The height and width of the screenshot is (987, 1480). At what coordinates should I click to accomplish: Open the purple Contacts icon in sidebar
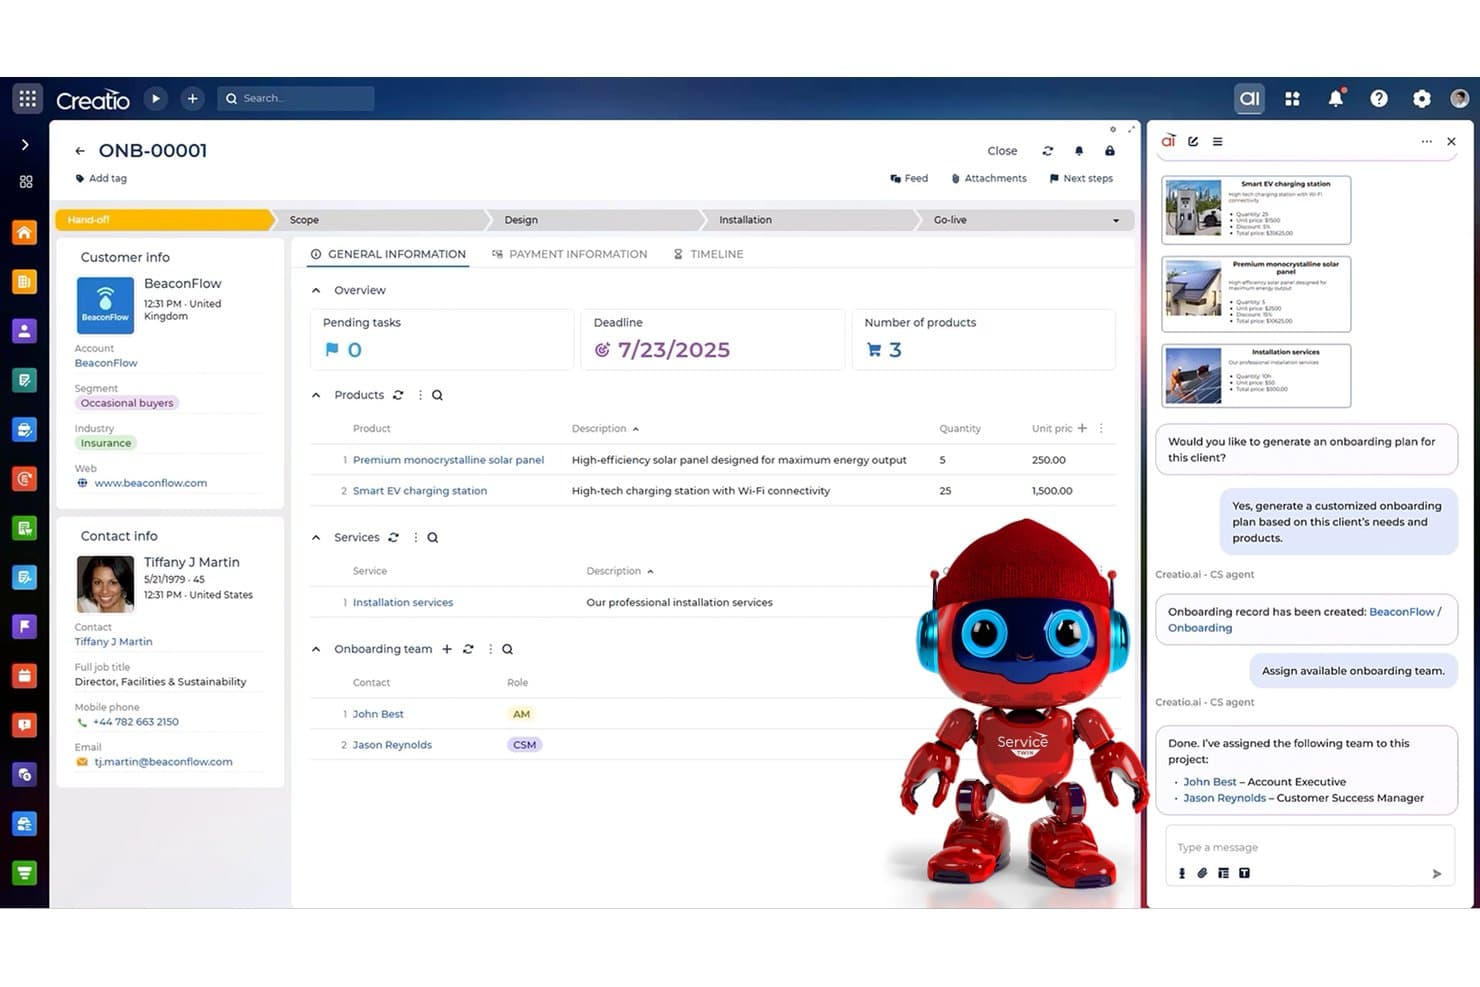pyautogui.click(x=25, y=330)
